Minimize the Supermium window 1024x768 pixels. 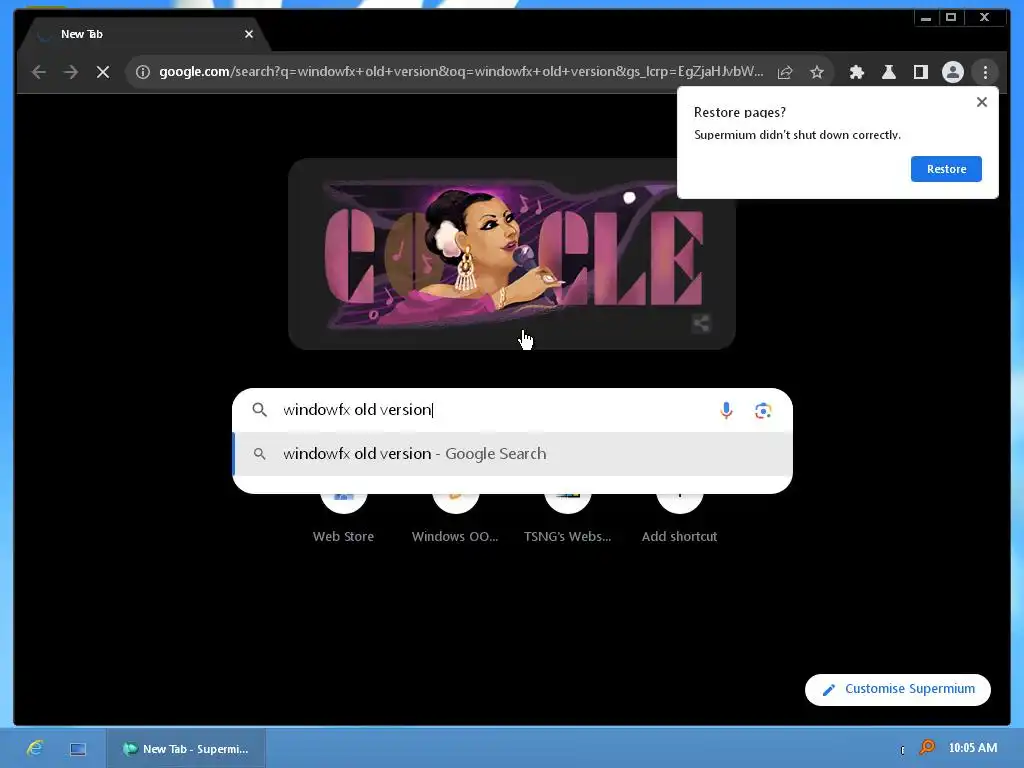coord(925,18)
